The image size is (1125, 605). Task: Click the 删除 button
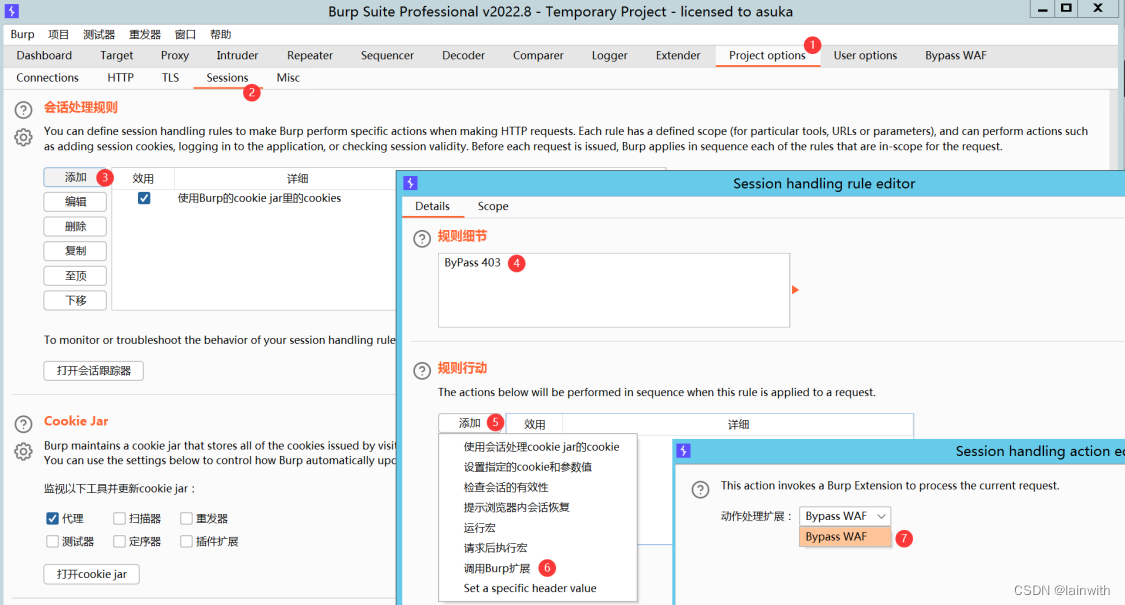point(75,226)
